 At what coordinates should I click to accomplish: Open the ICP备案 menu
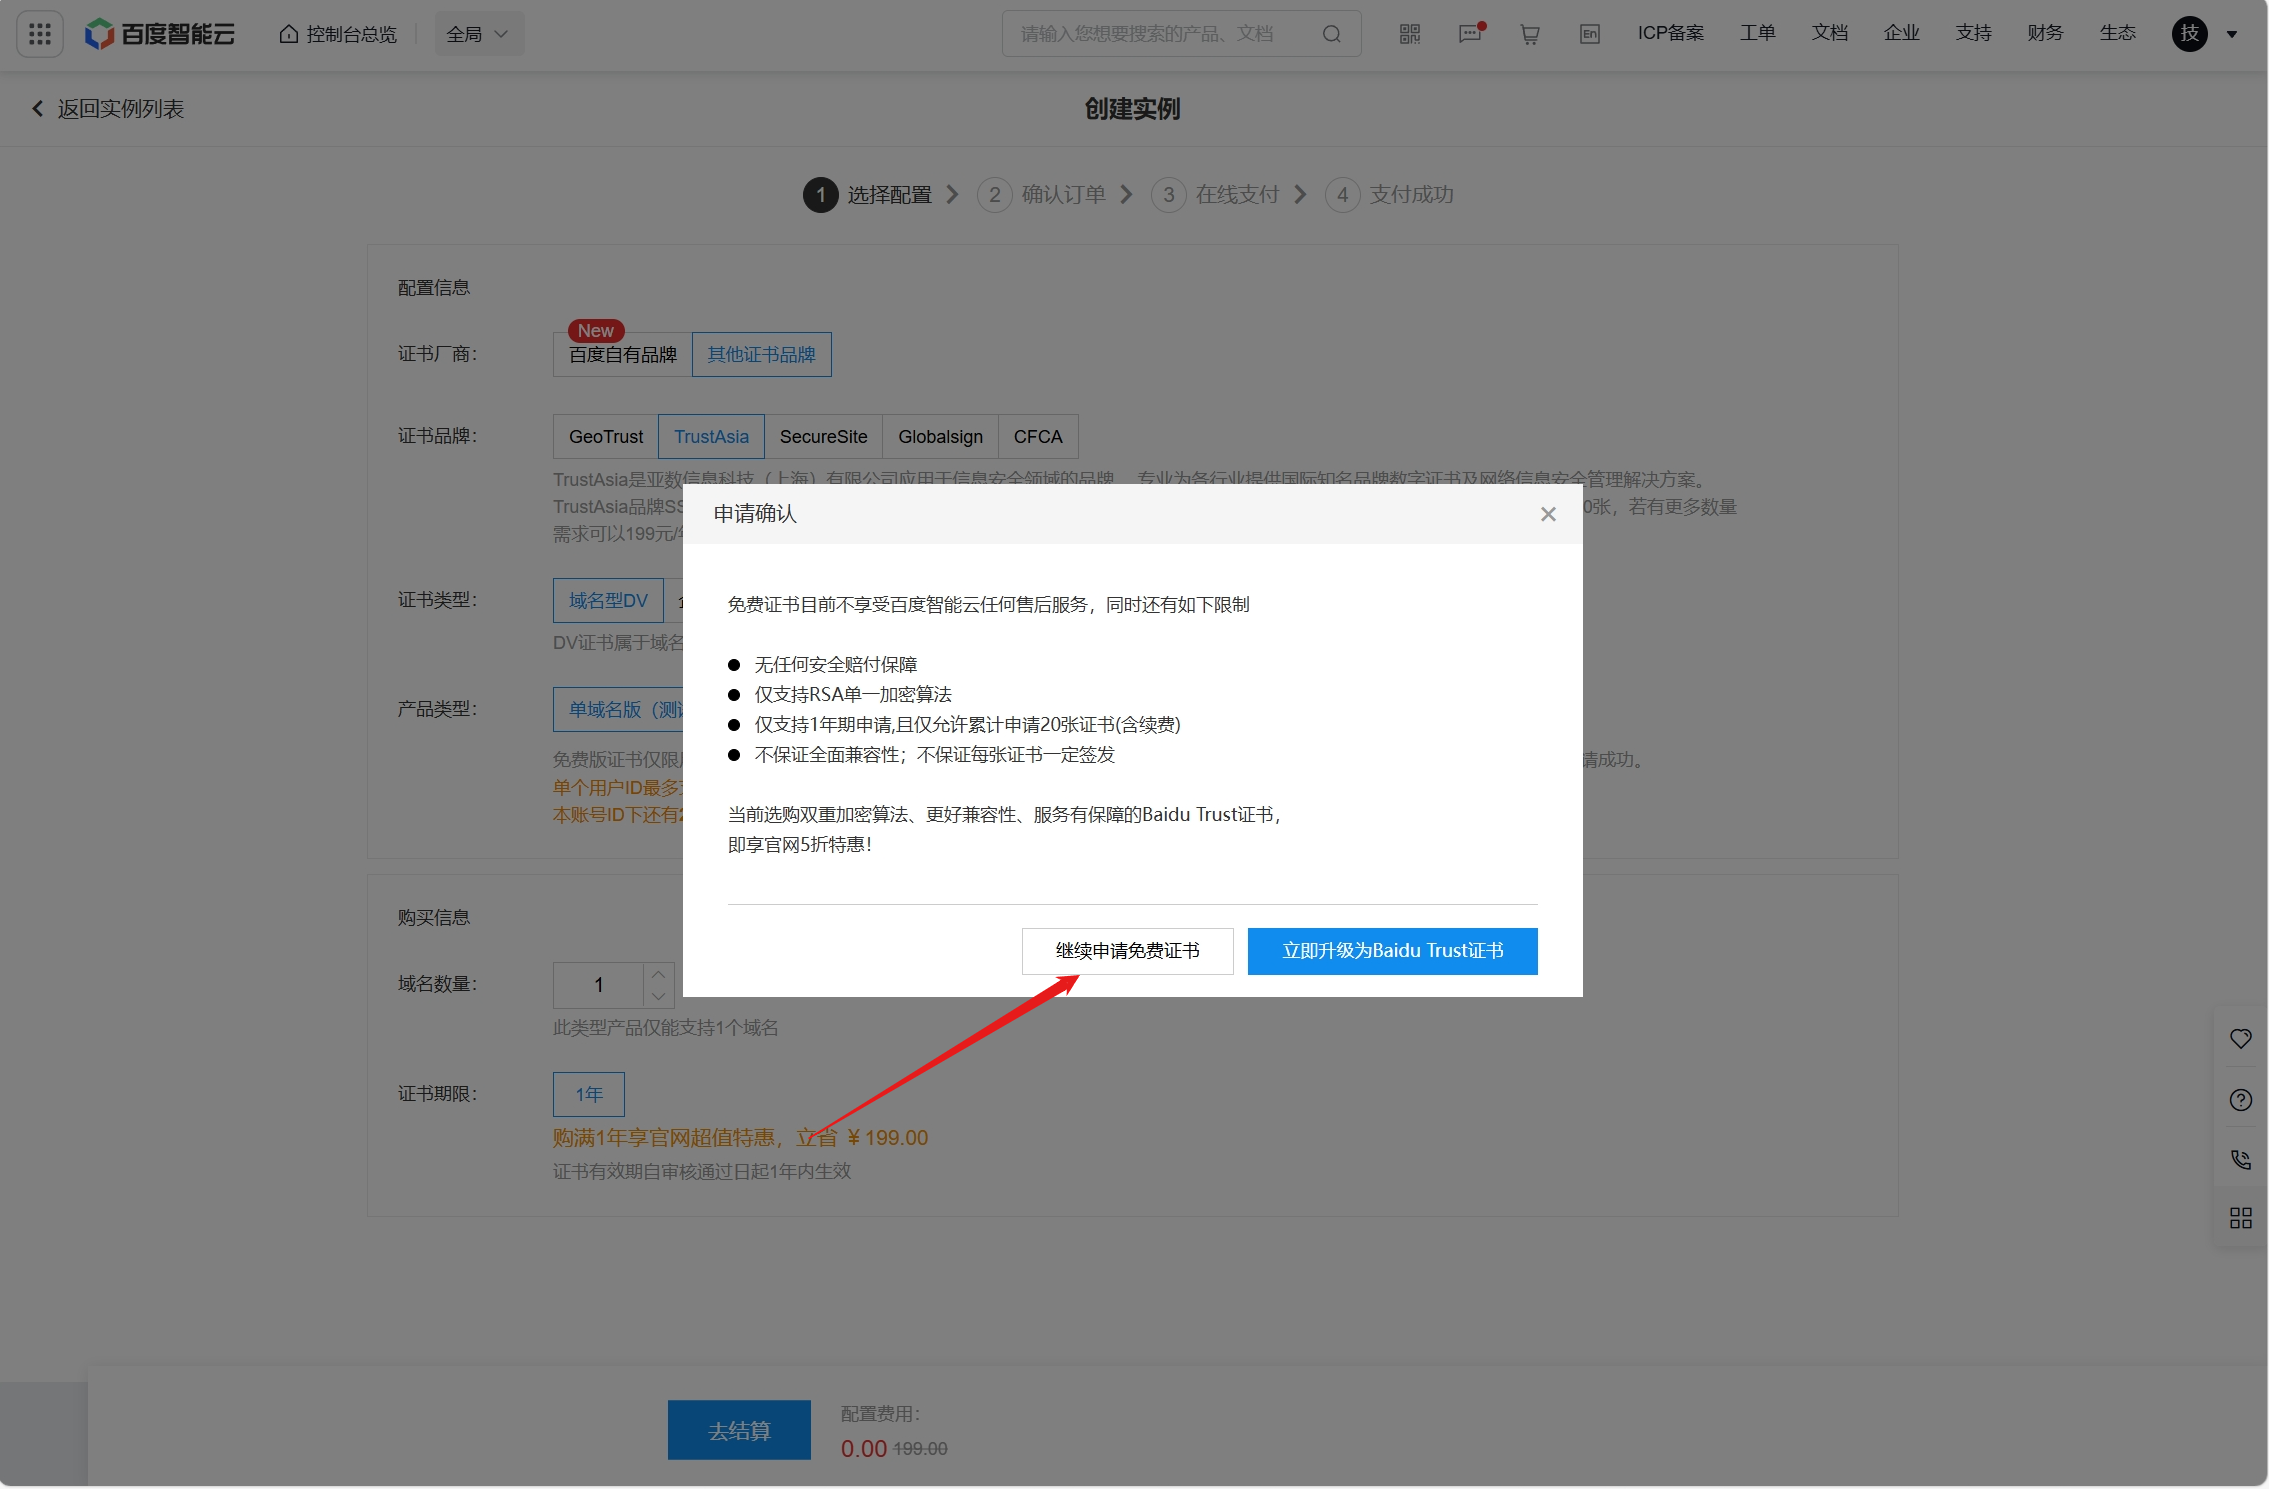coord(1671,33)
